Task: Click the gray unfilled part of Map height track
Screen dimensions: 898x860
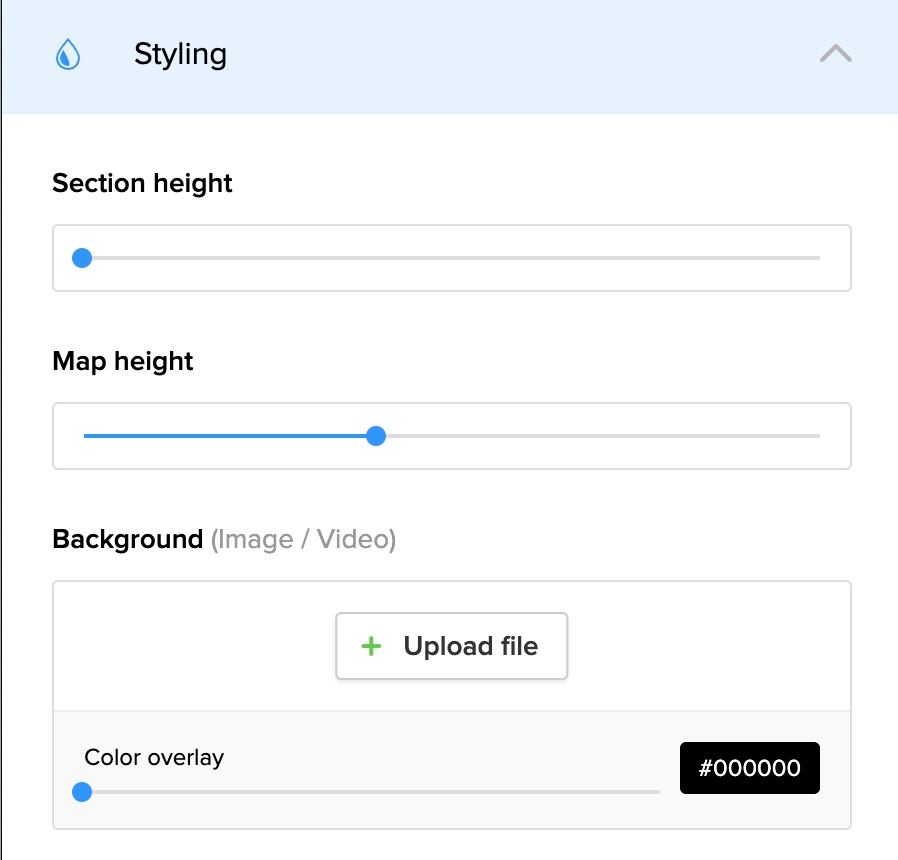Action: (600, 436)
